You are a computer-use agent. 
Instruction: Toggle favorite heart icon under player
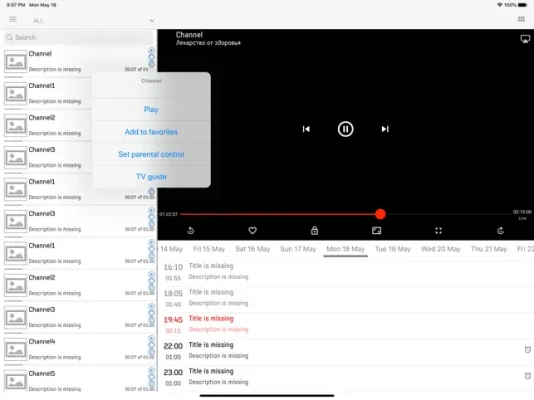pos(252,230)
